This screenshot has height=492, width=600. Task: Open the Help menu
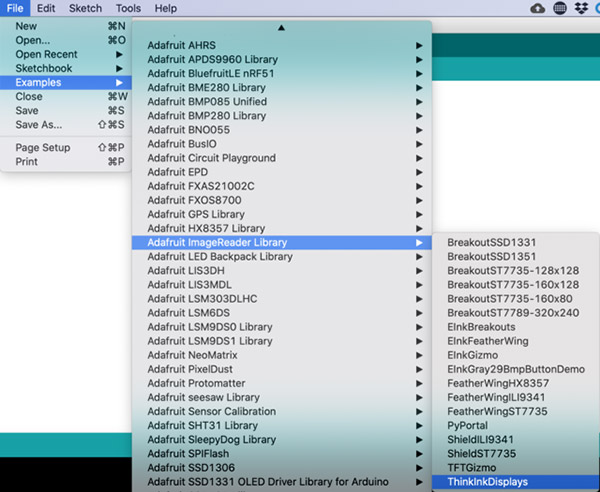(x=166, y=8)
